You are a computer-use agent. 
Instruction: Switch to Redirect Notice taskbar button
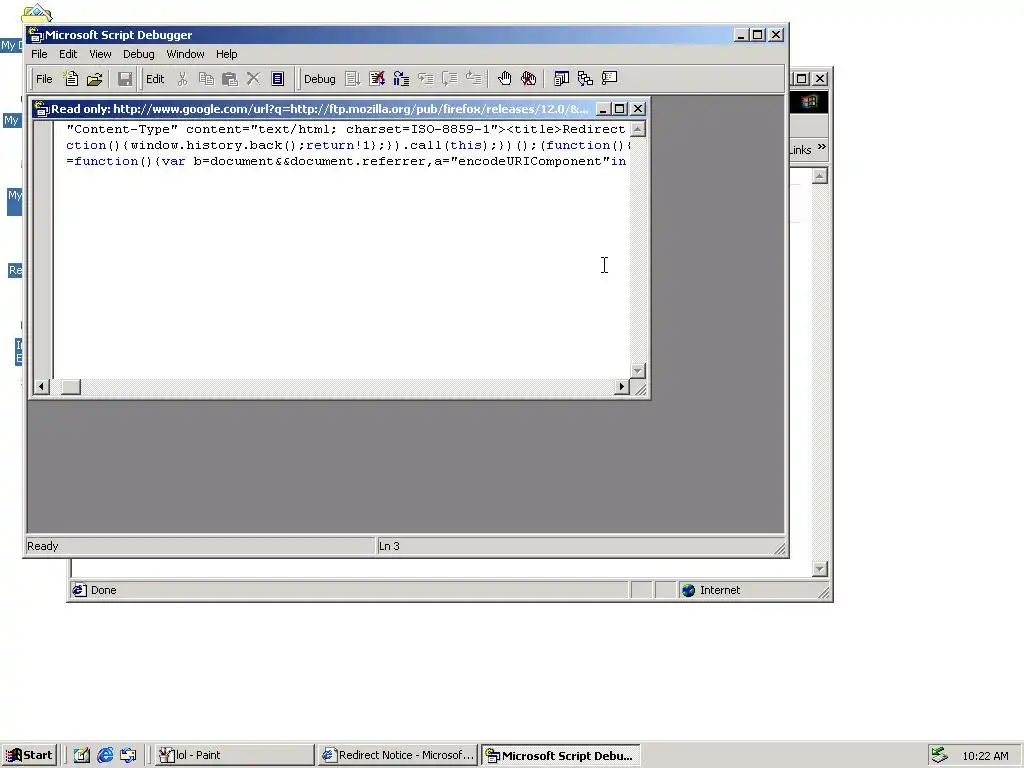[398, 756]
